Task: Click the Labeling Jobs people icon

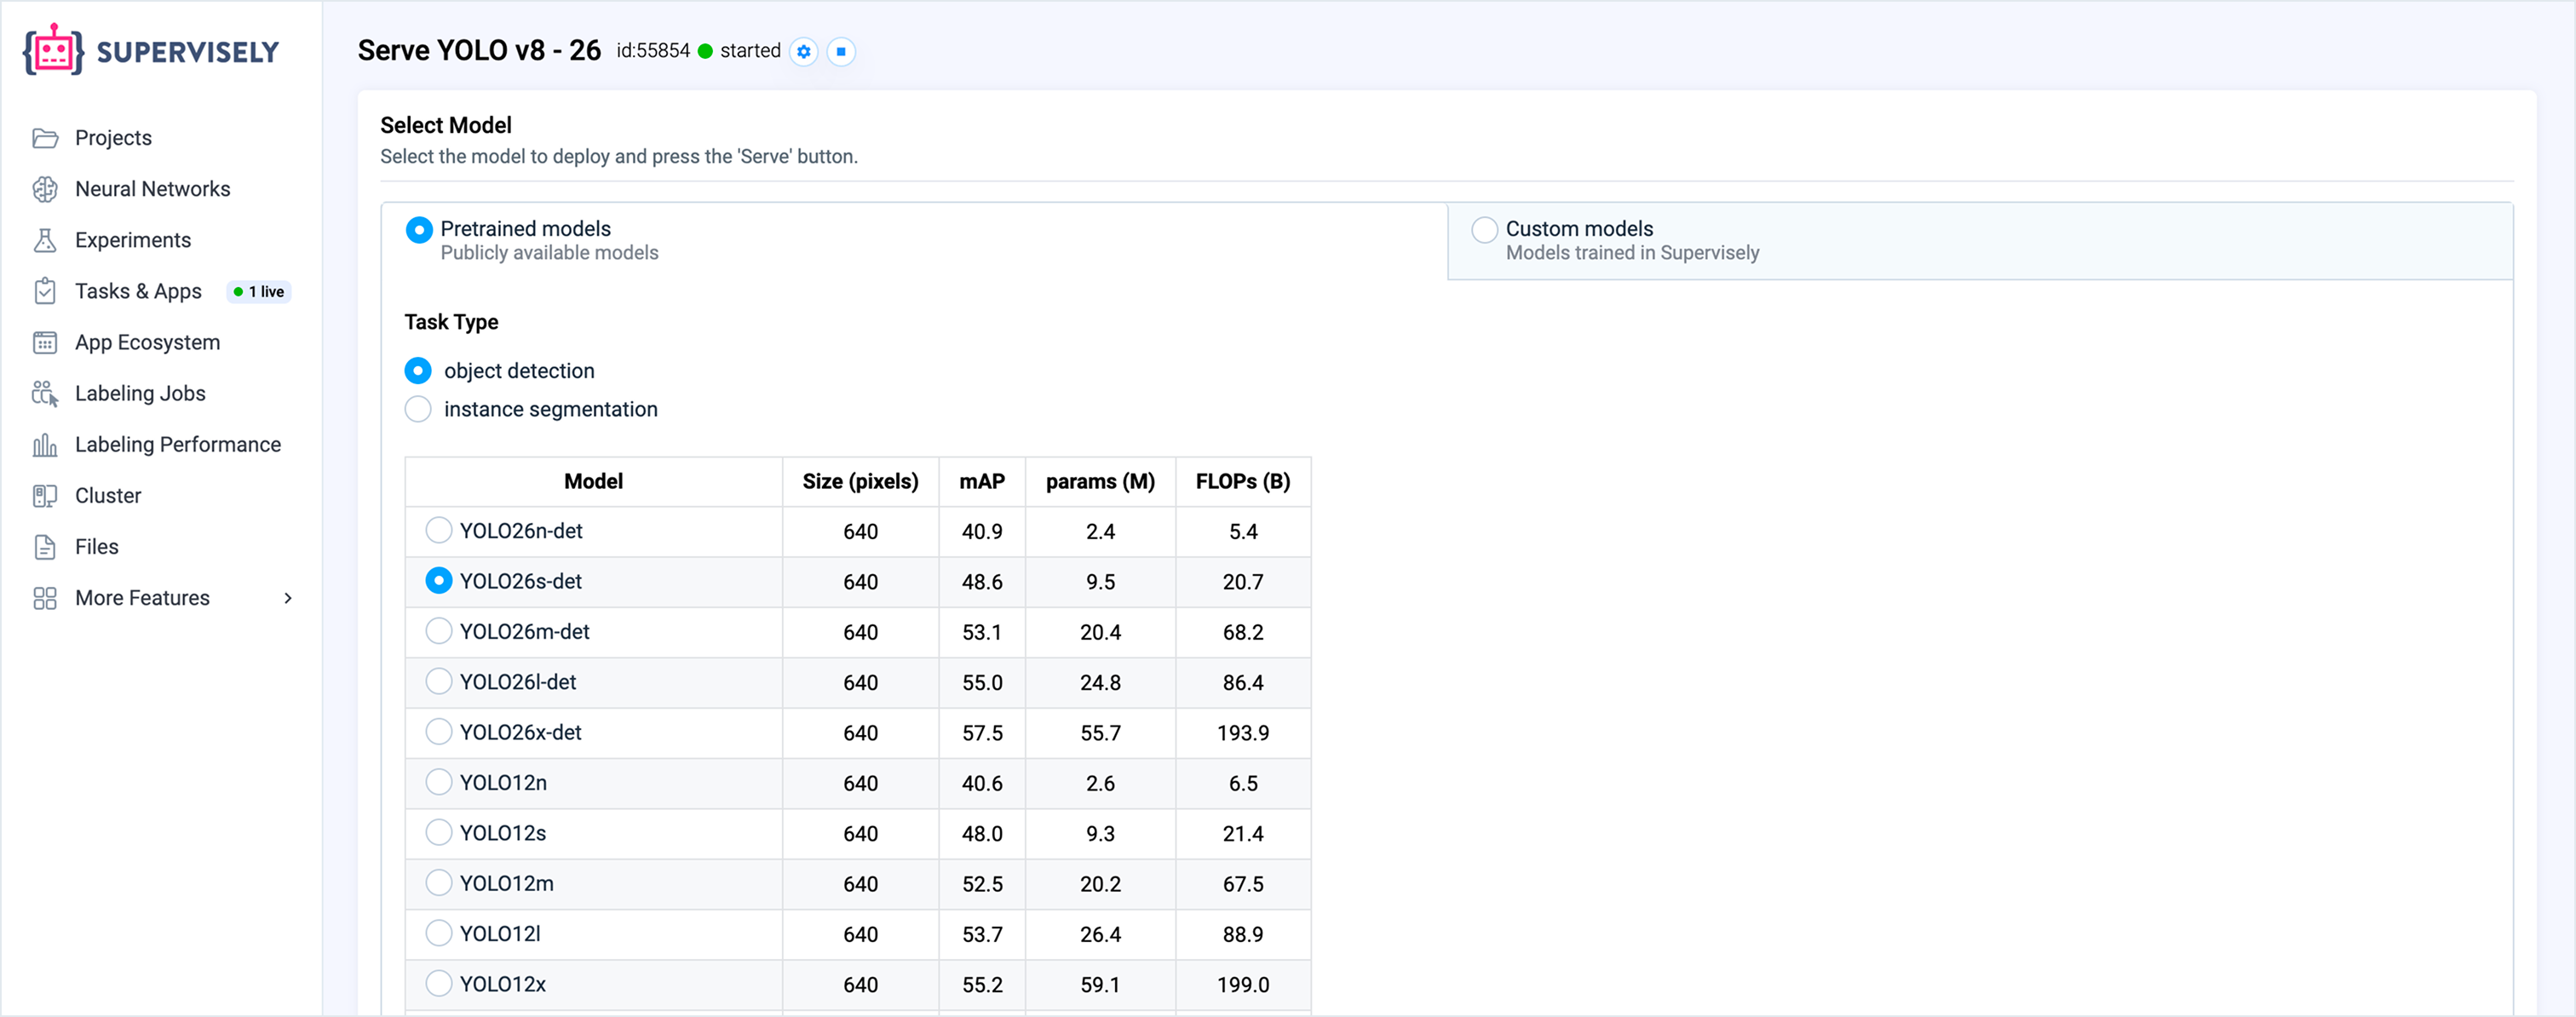Action: [x=45, y=394]
